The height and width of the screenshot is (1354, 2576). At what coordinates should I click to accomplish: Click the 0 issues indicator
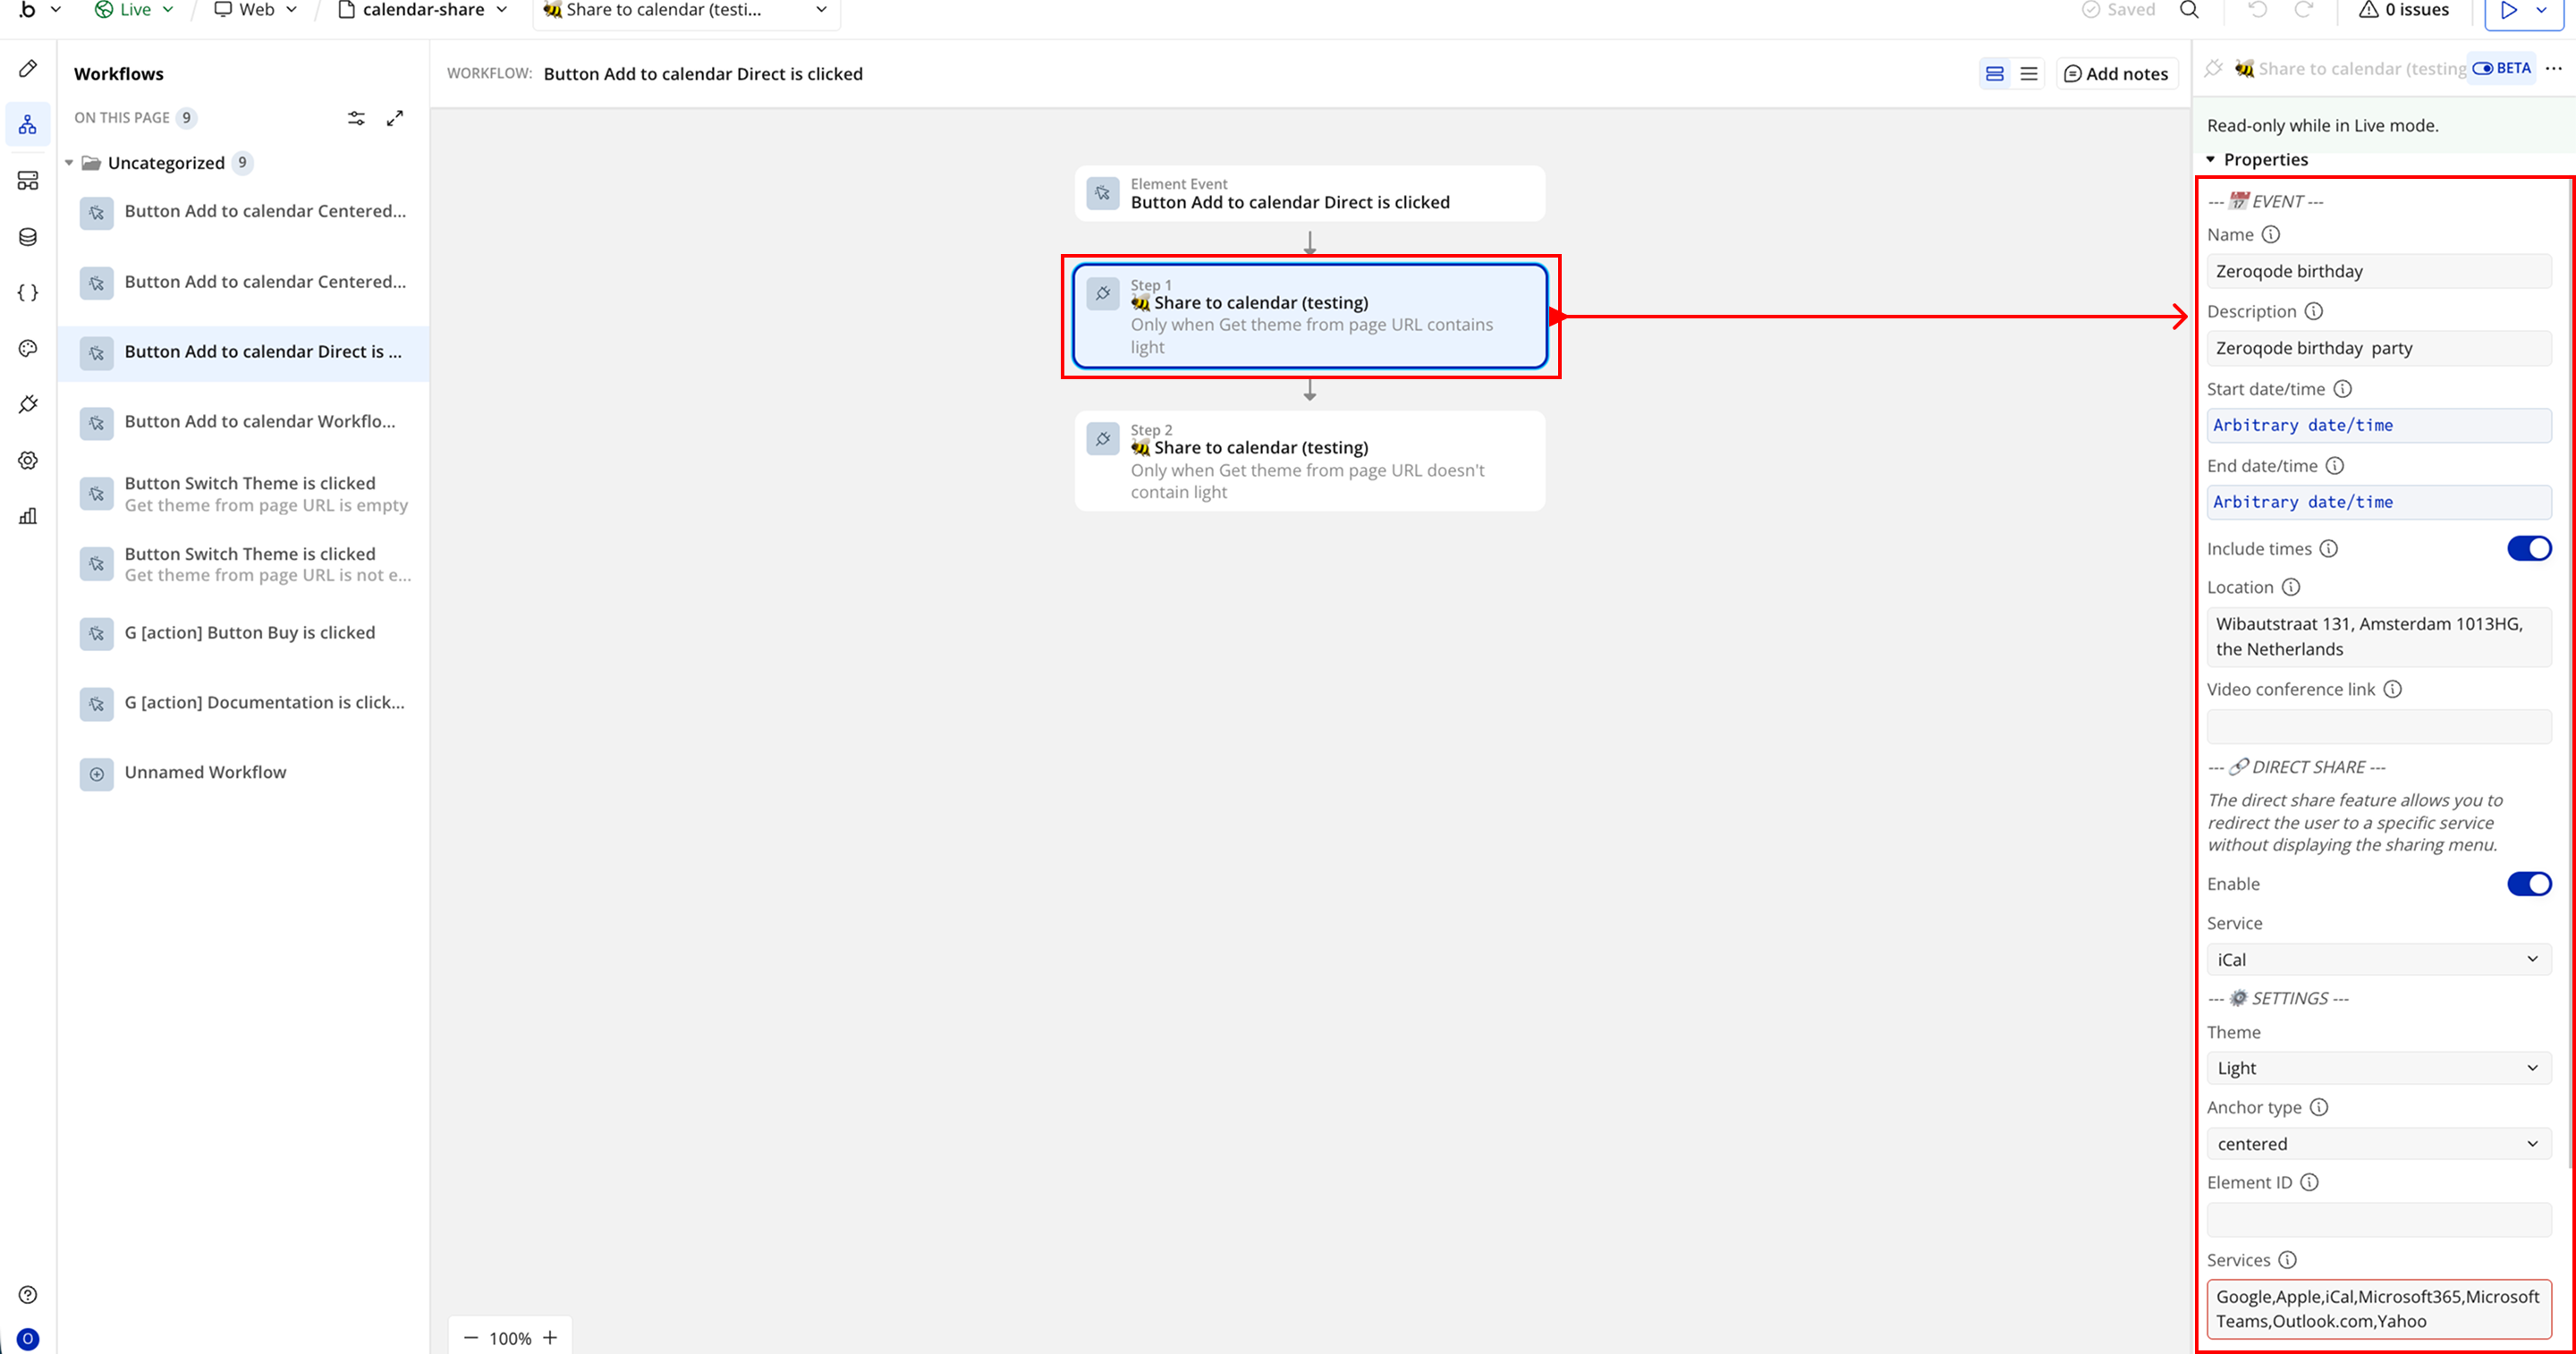tap(2403, 10)
